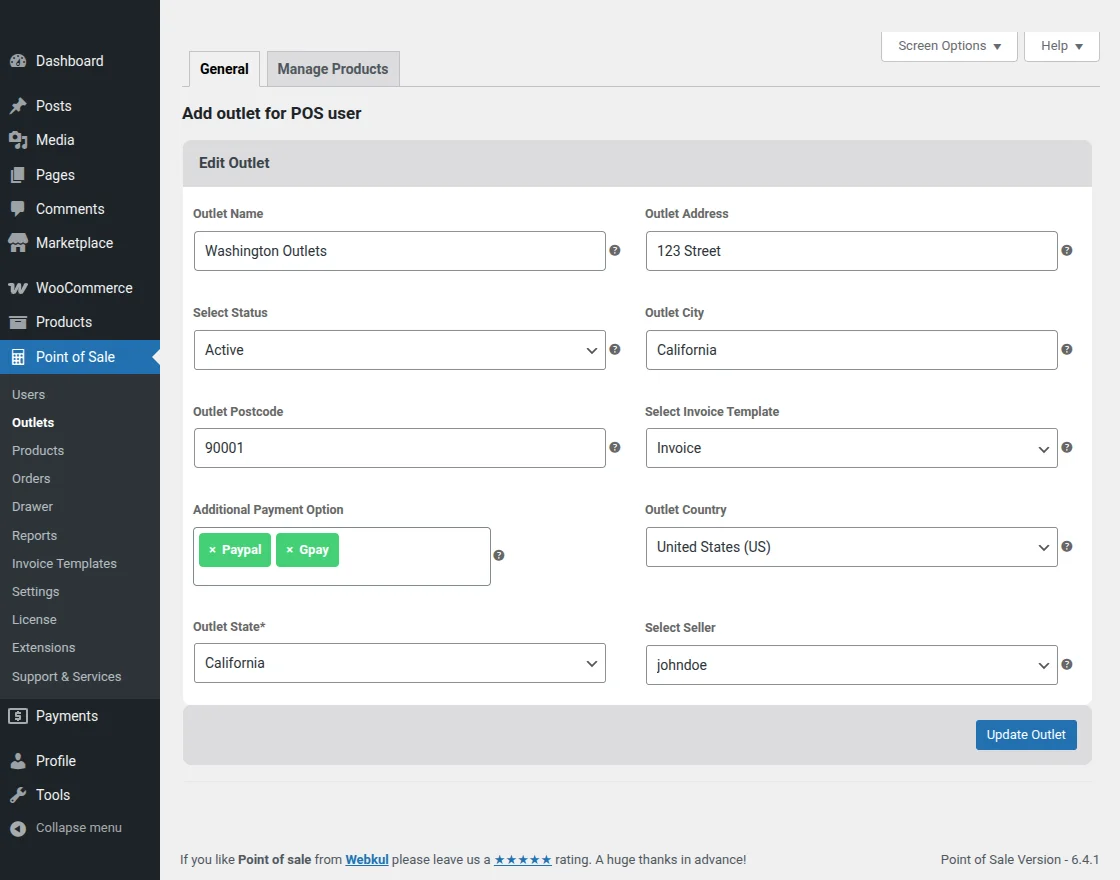1120x880 pixels.
Task: Click into the Outlet Postcode field
Action: (399, 448)
